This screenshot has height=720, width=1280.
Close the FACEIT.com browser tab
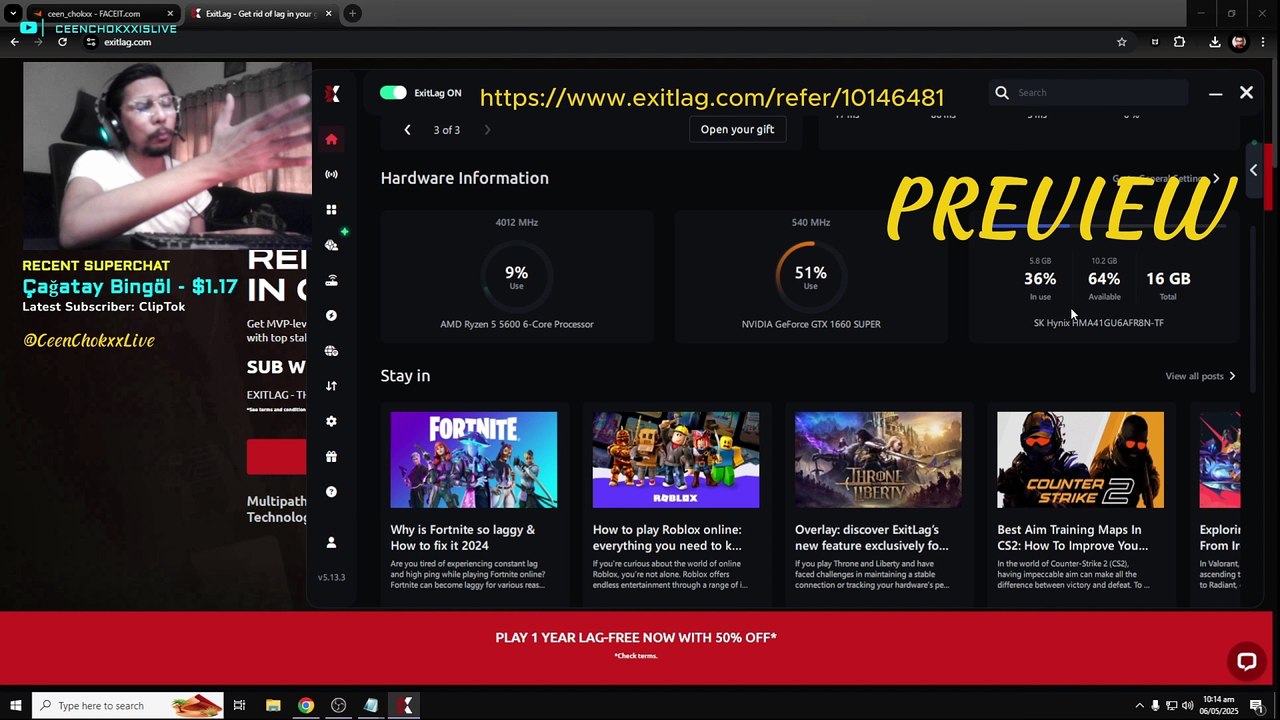pos(170,14)
